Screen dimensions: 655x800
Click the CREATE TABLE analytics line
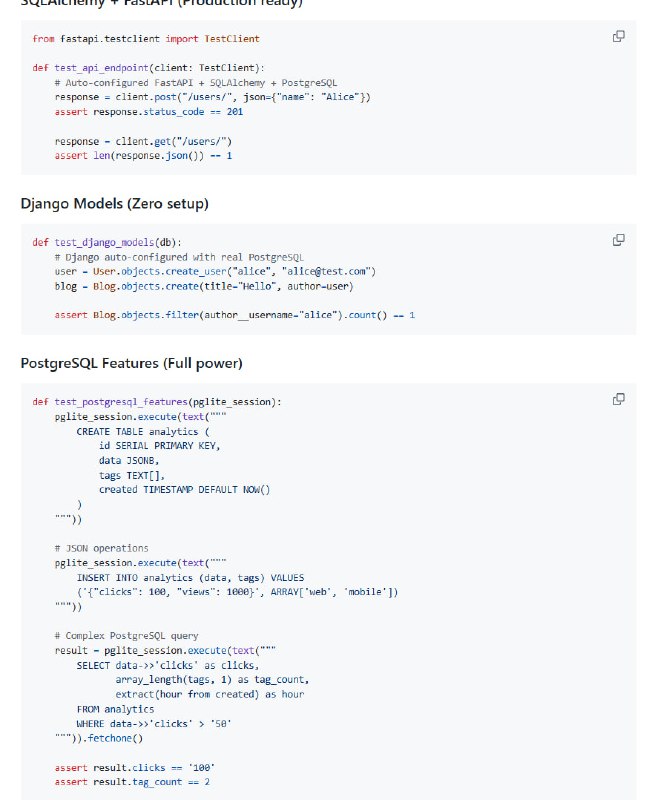(x=143, y=432)
